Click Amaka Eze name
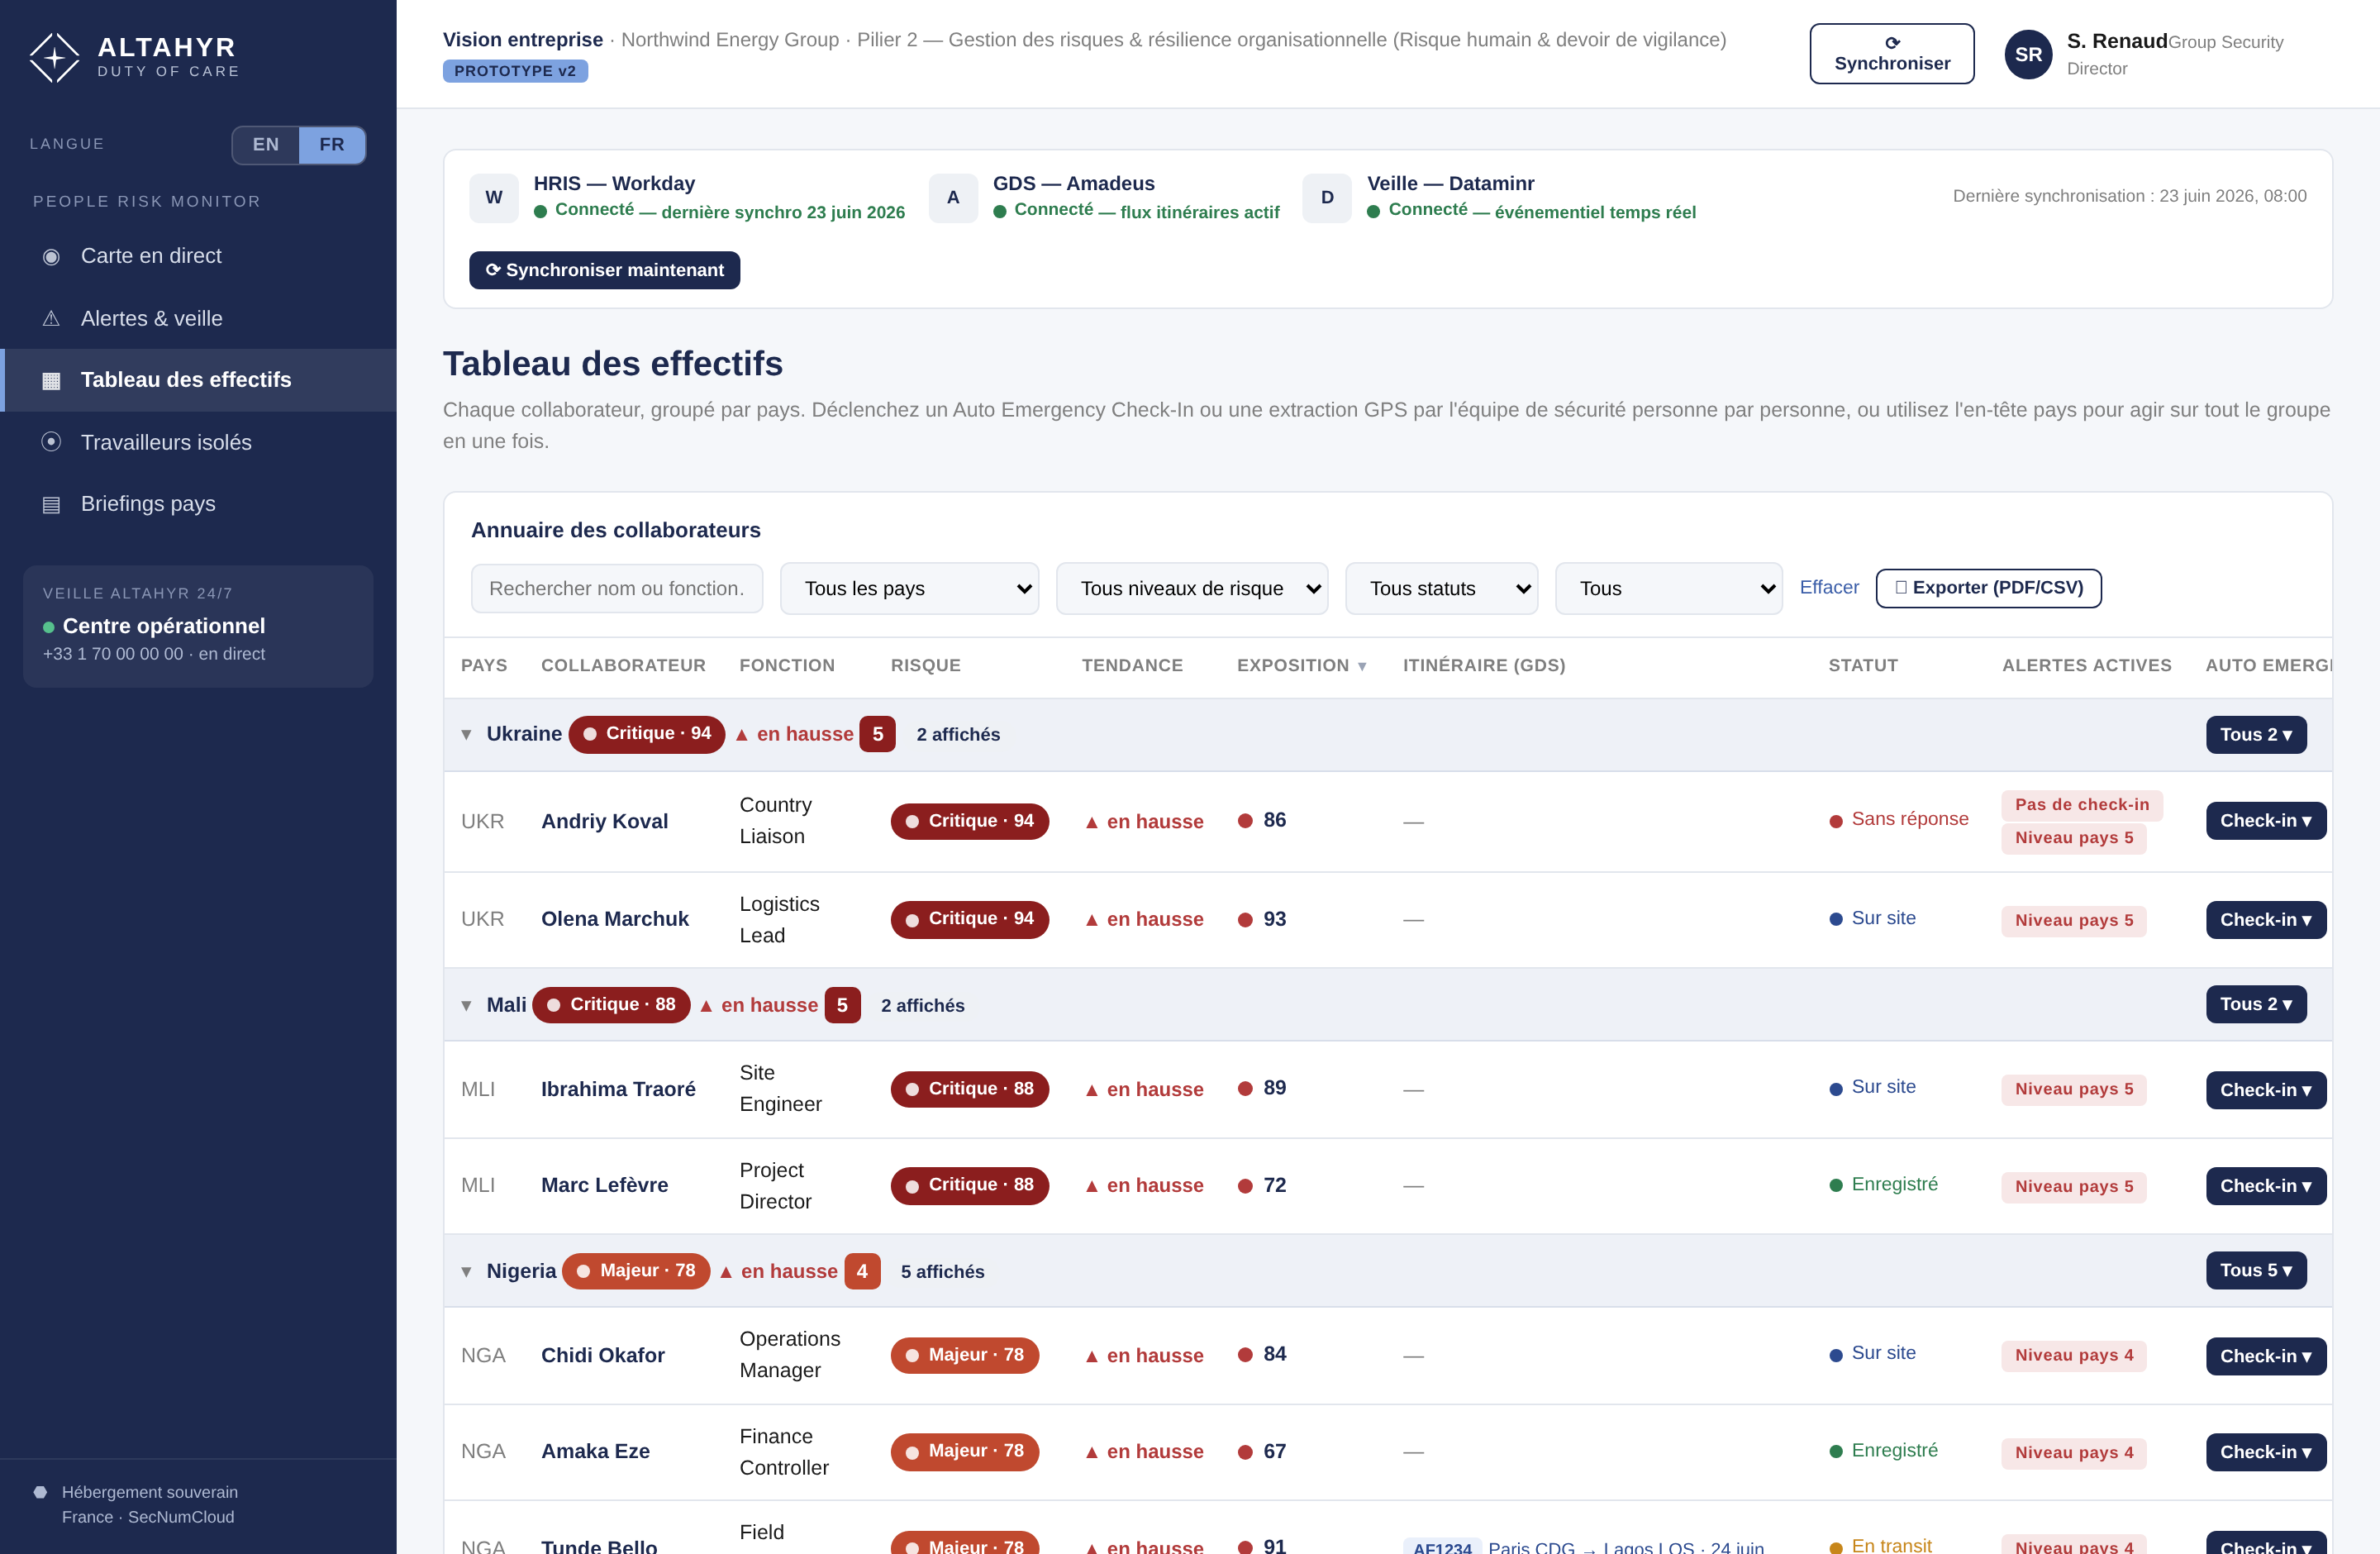This screenshot has width=2380, height=1554. click(595, 1452)
